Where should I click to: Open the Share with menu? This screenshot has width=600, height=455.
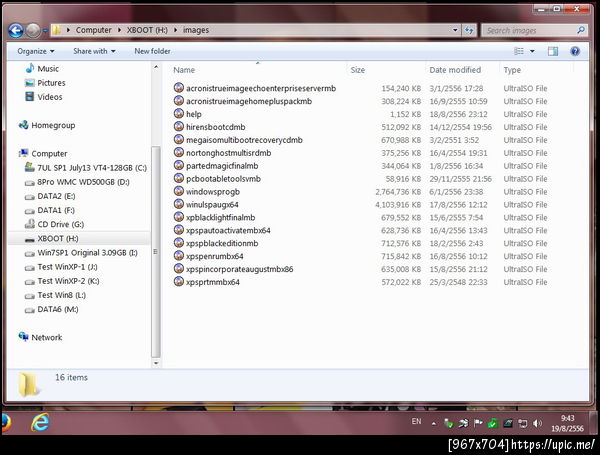(94, 51)
